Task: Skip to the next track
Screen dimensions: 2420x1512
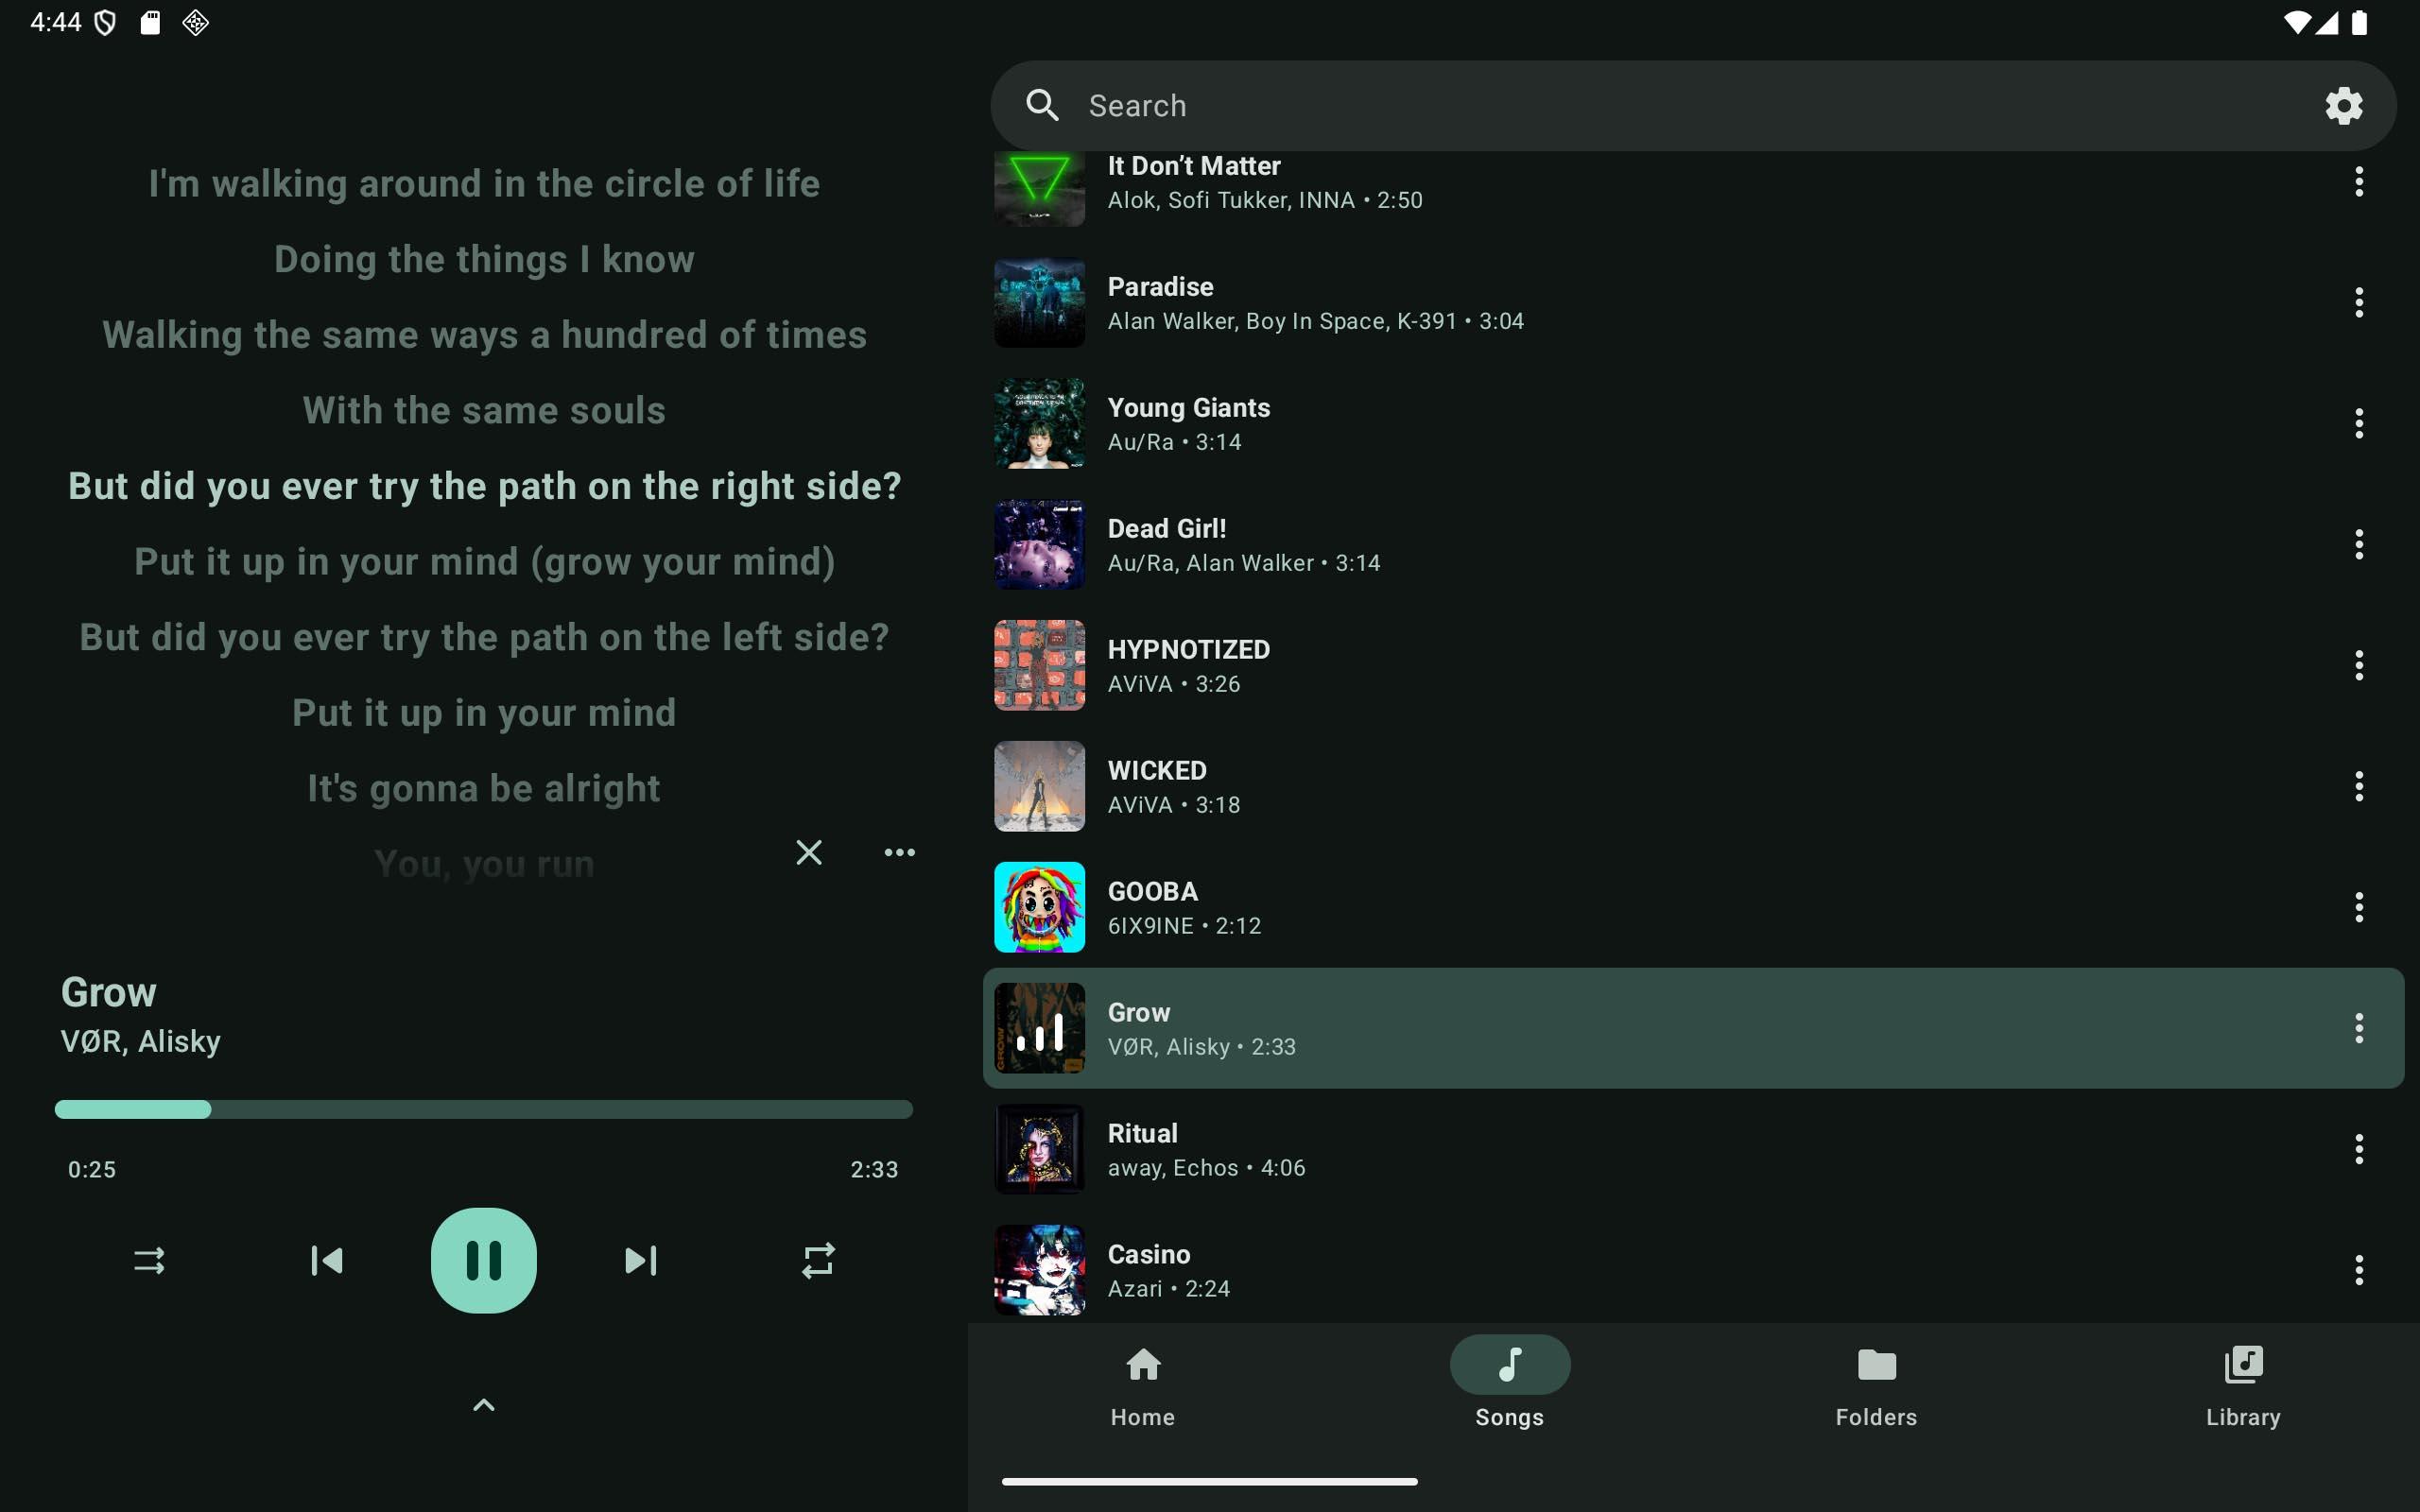Action: pyautogui.click(x=640, y=1260)
